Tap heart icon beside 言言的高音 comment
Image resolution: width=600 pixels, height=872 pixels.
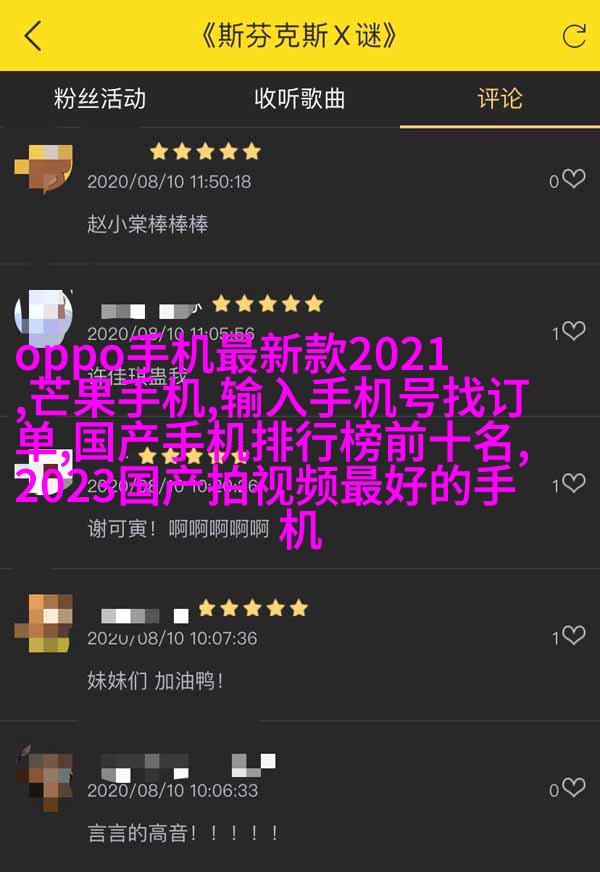coord(573,787)
